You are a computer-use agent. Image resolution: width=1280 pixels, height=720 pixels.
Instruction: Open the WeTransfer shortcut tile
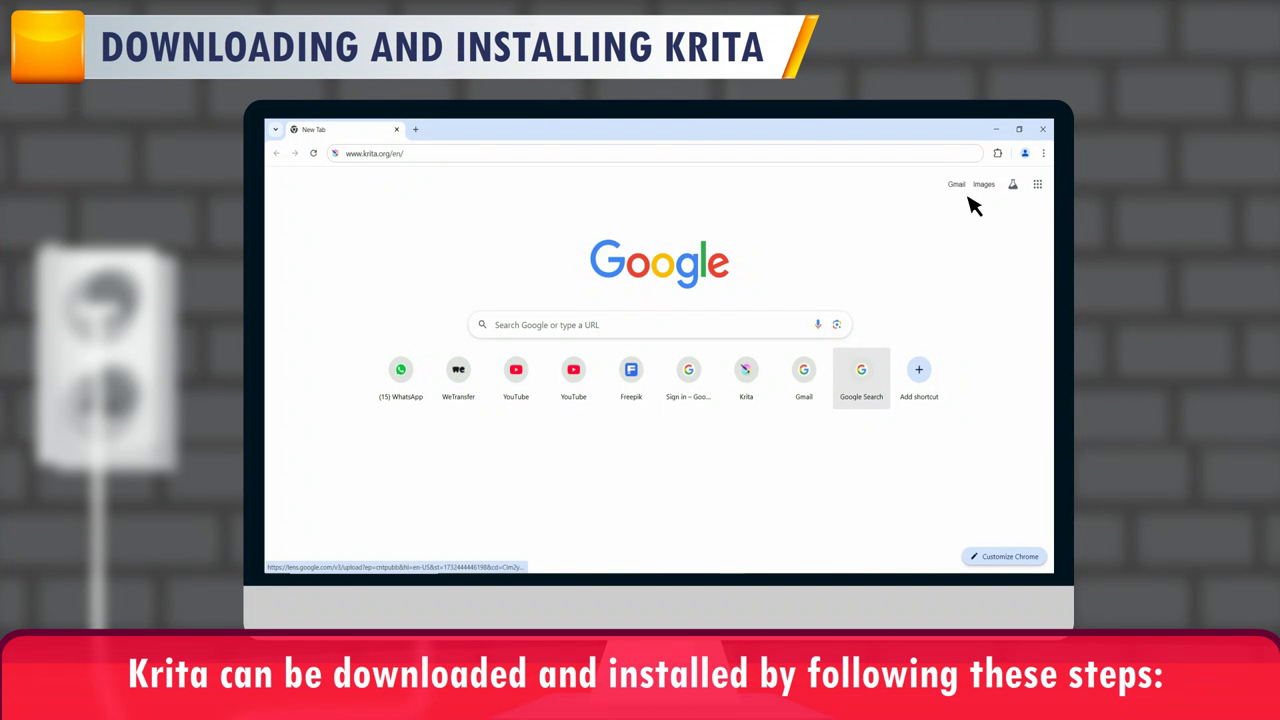[x=458, y=378]
